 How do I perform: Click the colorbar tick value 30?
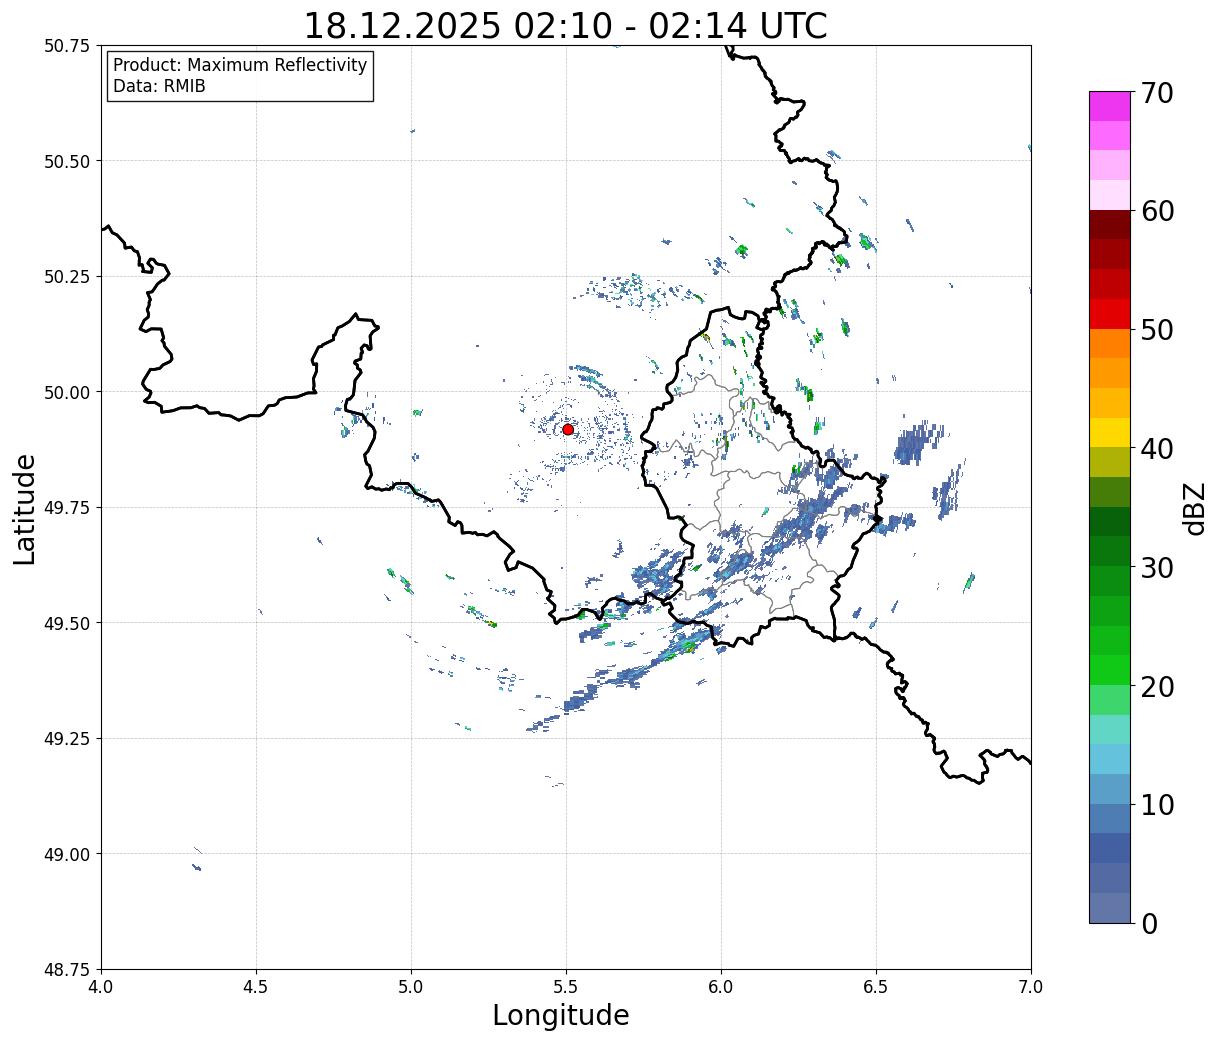point(1157,567)
